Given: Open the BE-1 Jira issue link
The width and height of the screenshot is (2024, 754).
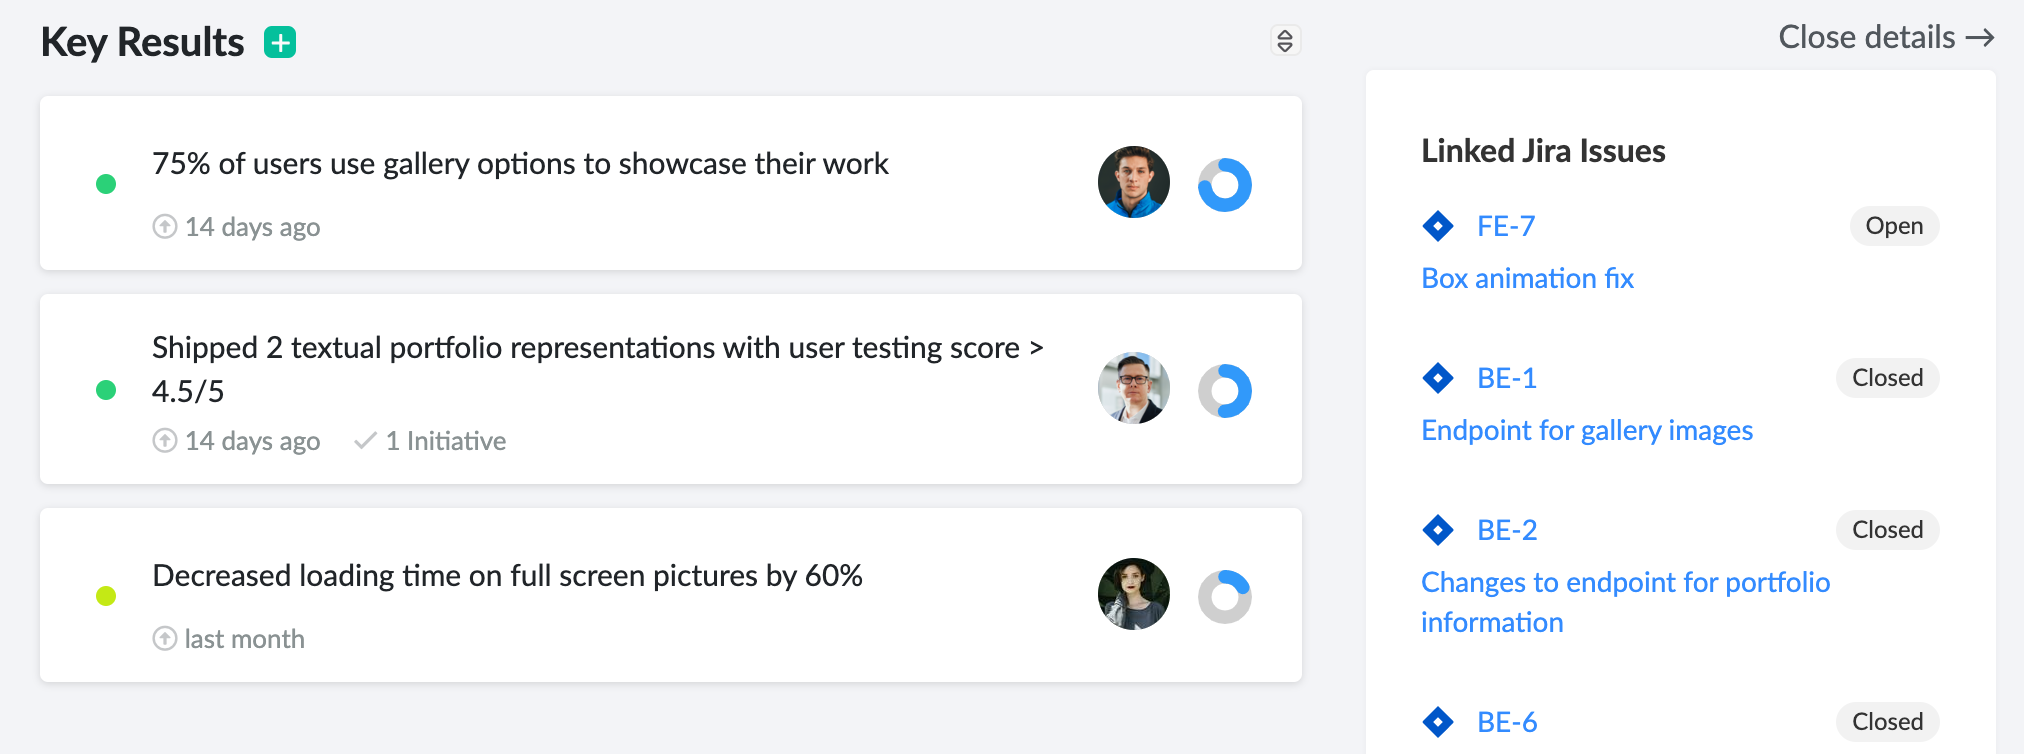Looking at the screenshot, I should (1507, 378).
